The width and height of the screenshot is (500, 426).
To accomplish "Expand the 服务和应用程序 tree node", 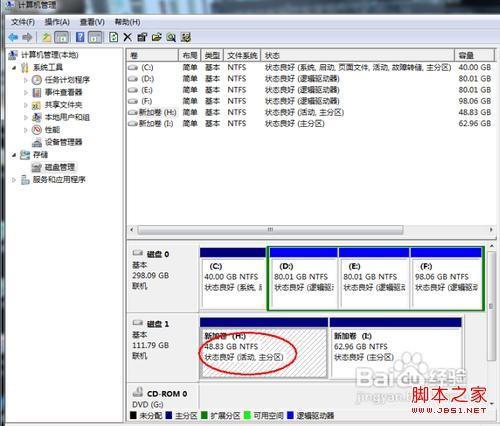I will pyautogui.click(x=14, y=180).
